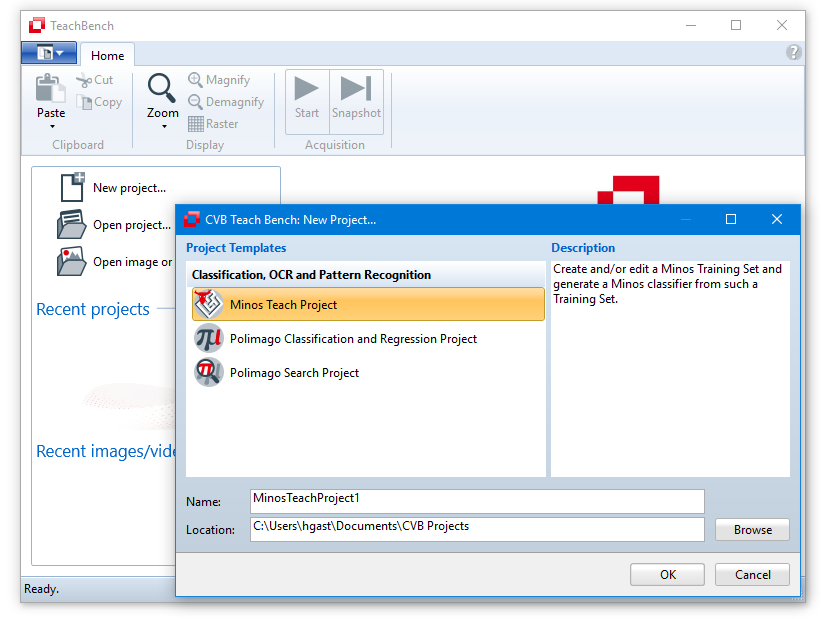
Task: Click the Open image or video icon
Action: click(x=72, y=261)
